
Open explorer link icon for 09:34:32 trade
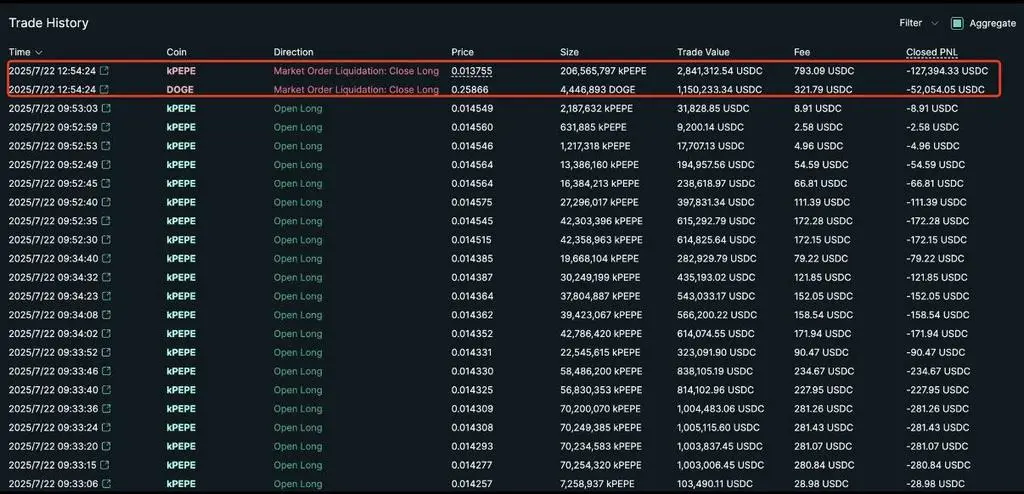point(106,278)
